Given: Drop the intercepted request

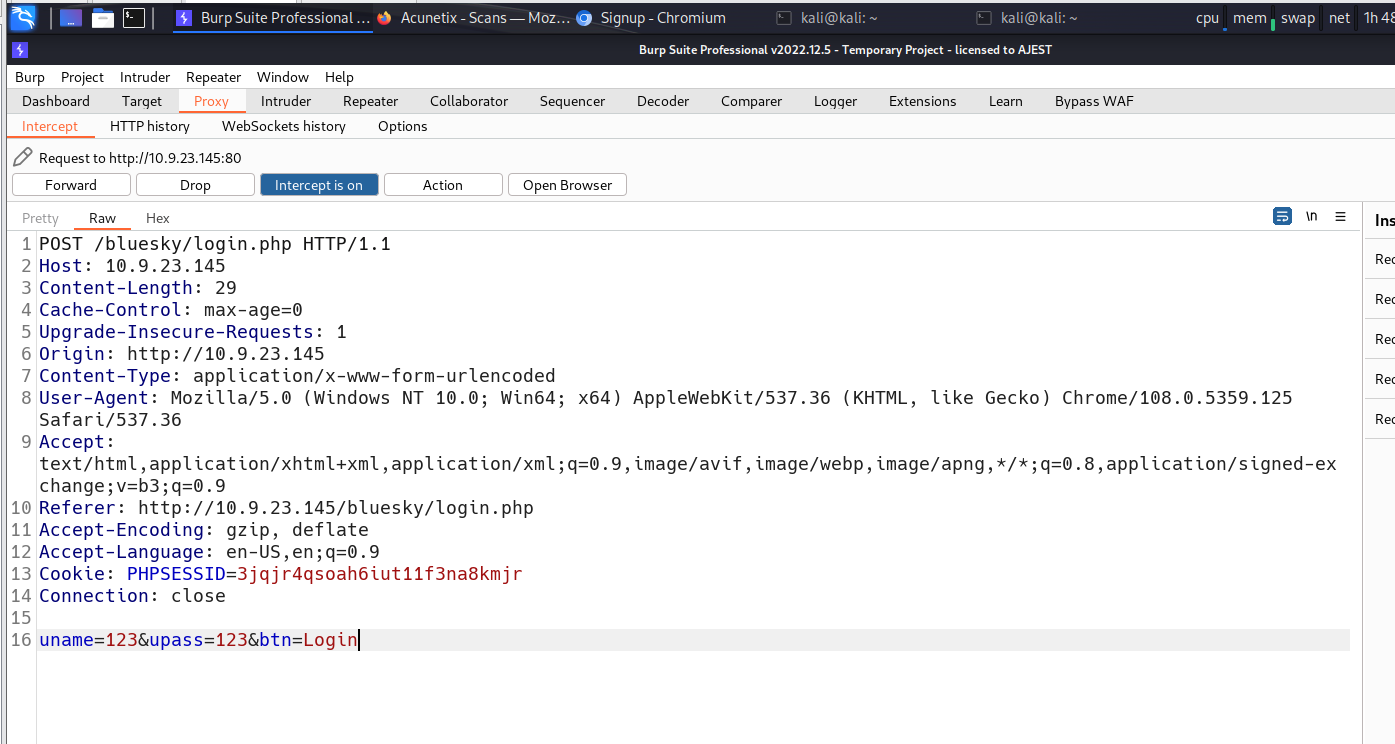Looking at the screenshot, I should click(195, 185).
